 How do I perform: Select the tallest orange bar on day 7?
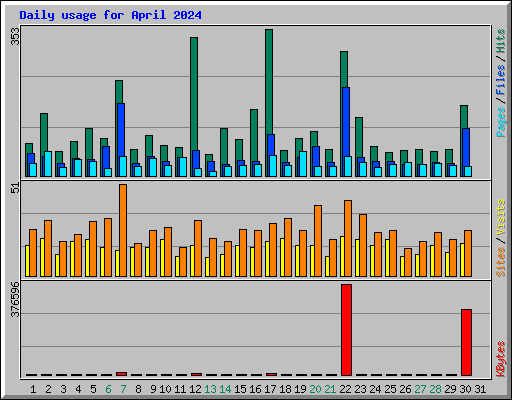[123, 230]
